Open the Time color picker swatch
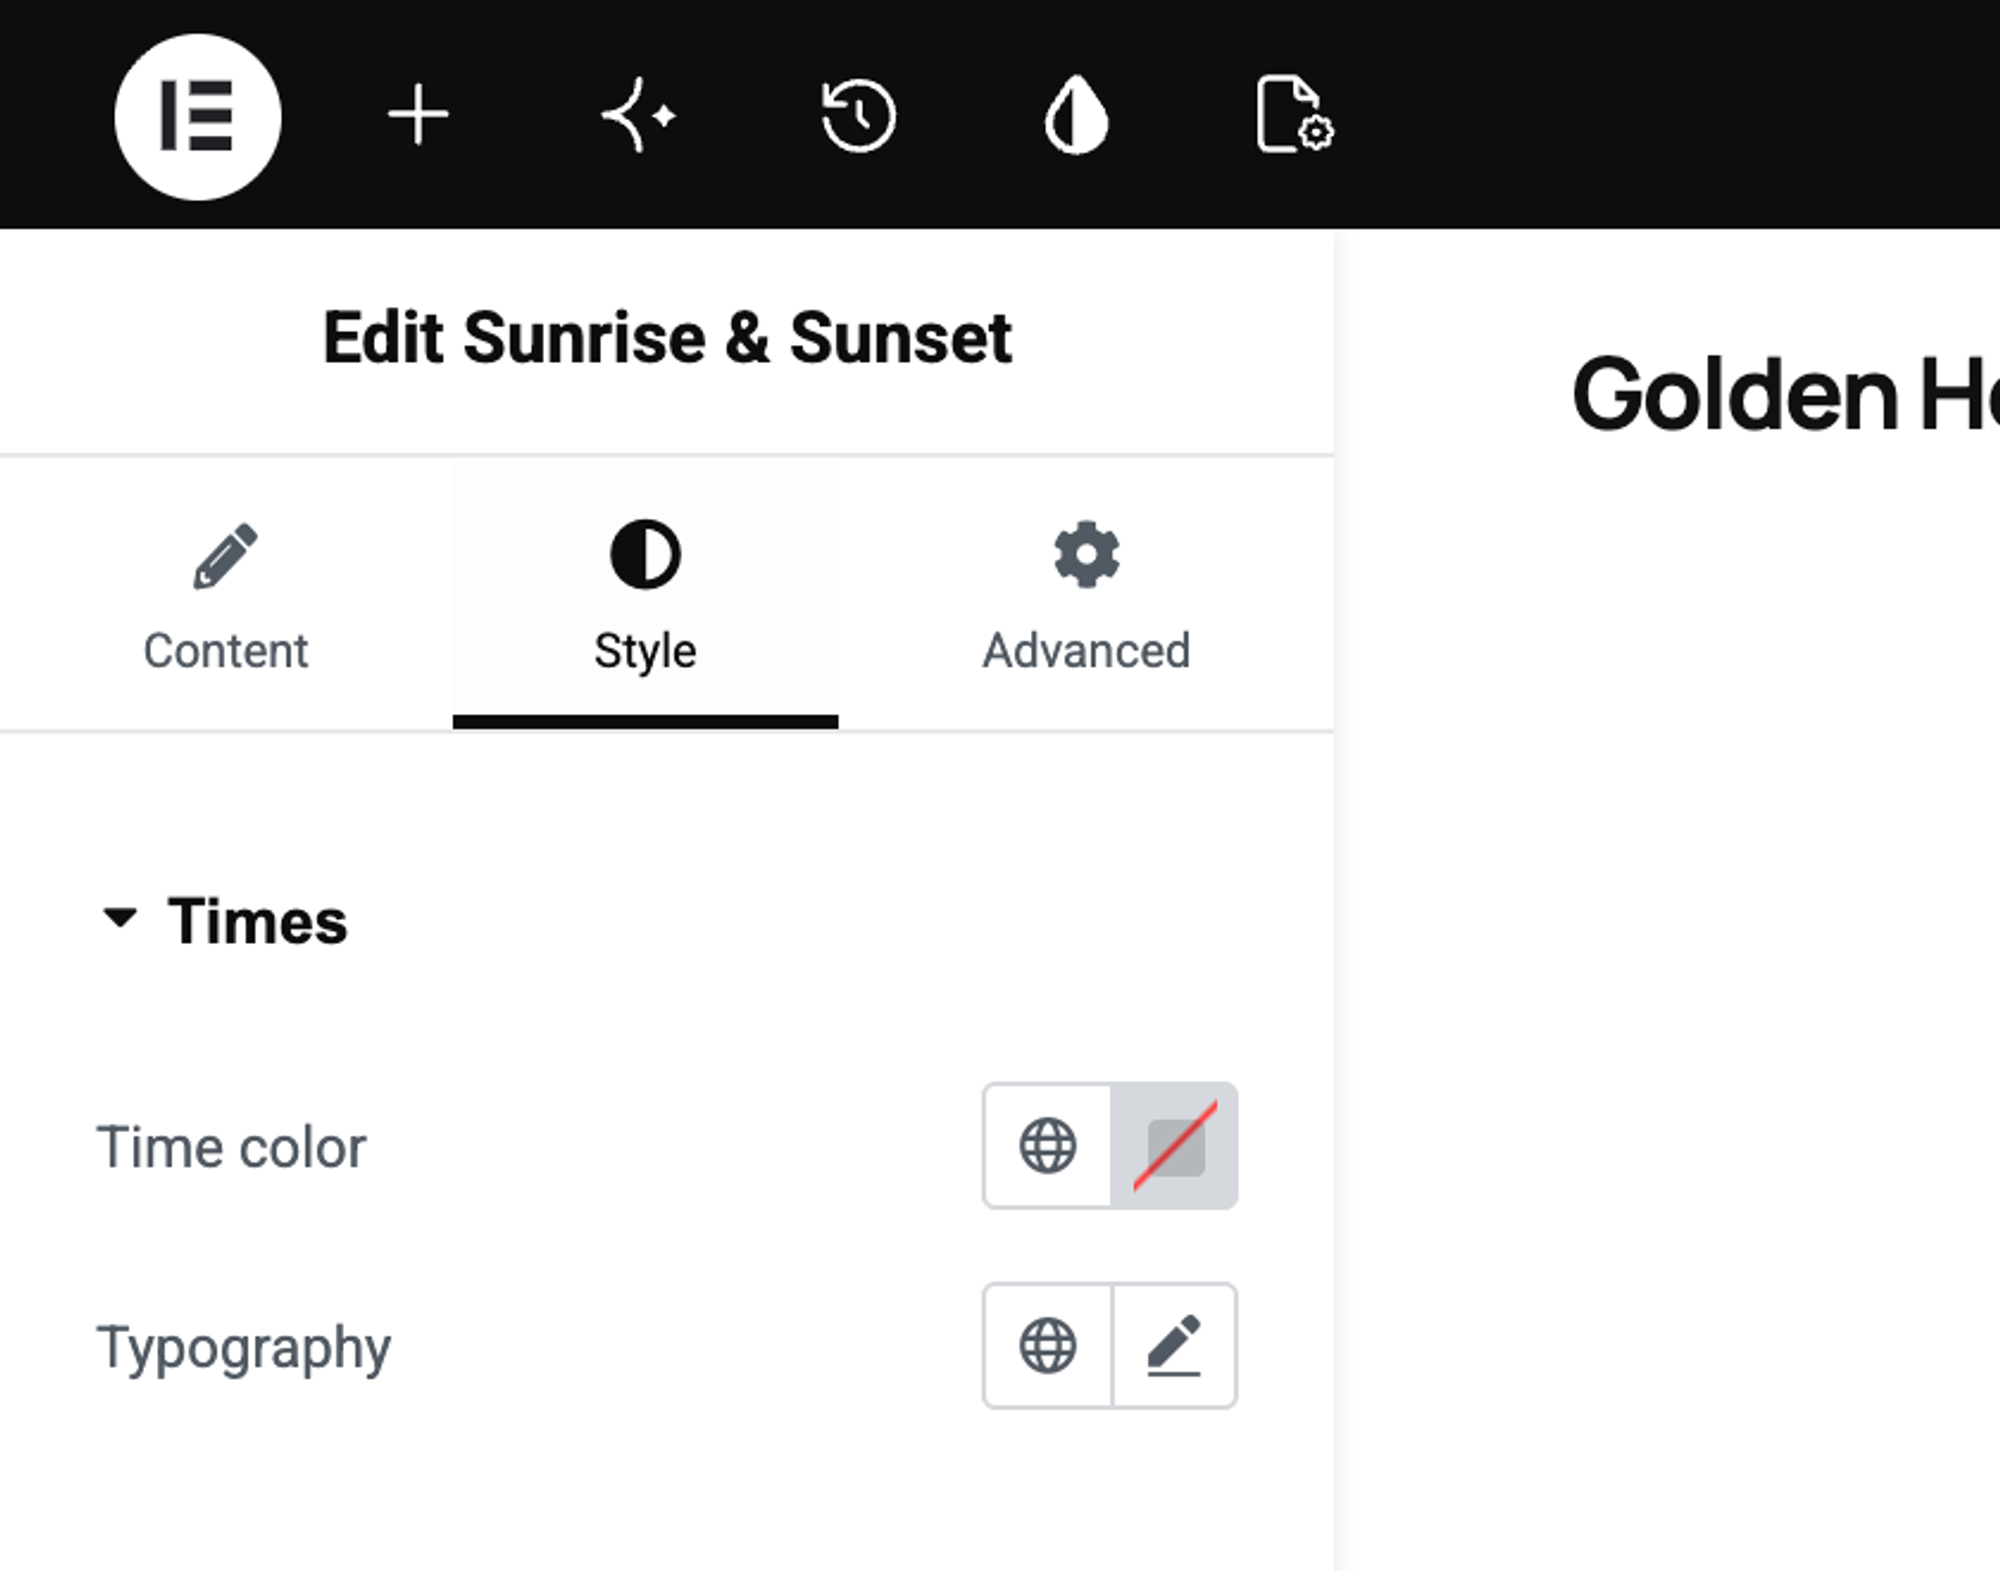The width and height of the screenshot is (2000, 1571). [x=1175, y=1146]
